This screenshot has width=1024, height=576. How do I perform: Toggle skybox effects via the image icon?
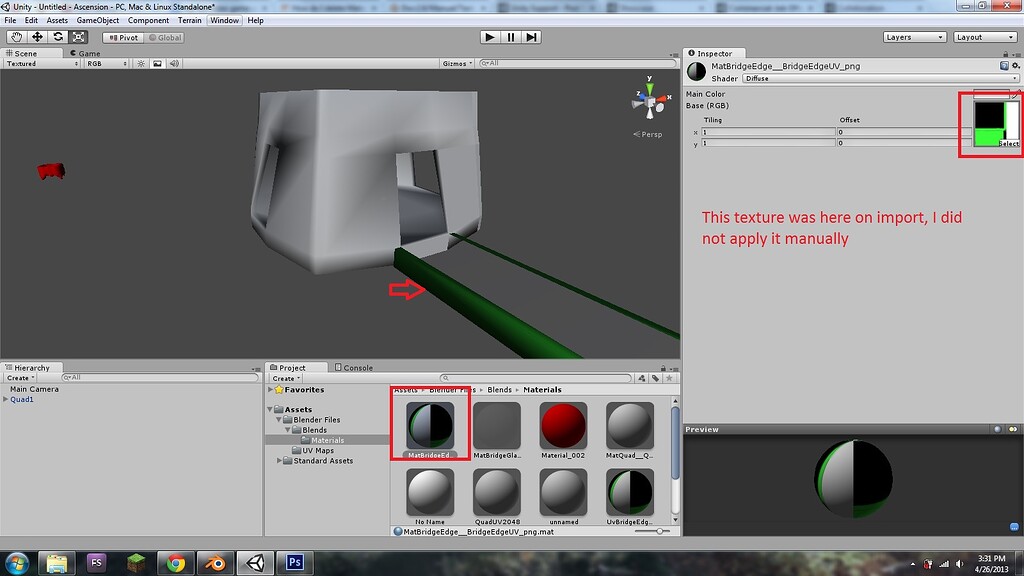point(156,62)
